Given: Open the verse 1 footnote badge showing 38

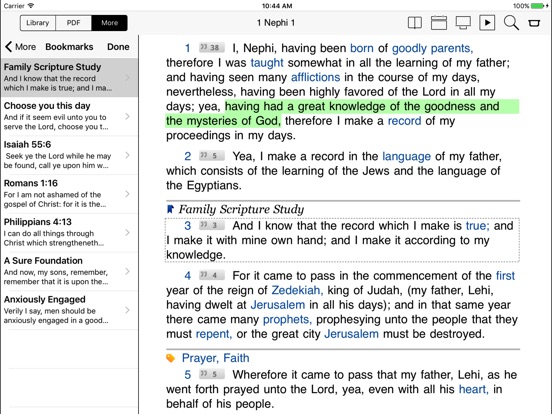Looking at the screenshot, I should point(212,48).
